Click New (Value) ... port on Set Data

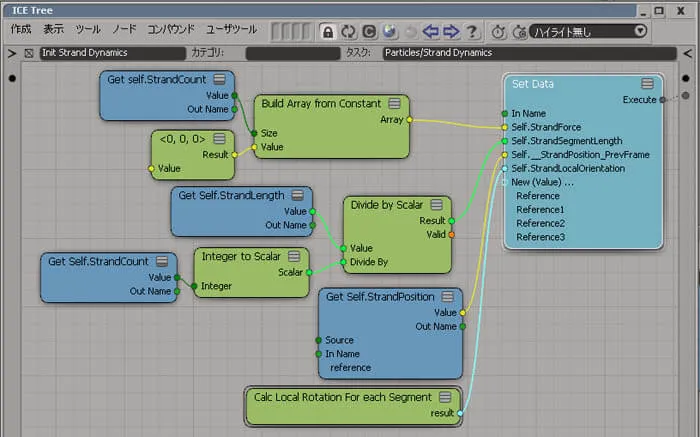pos(542,182)
